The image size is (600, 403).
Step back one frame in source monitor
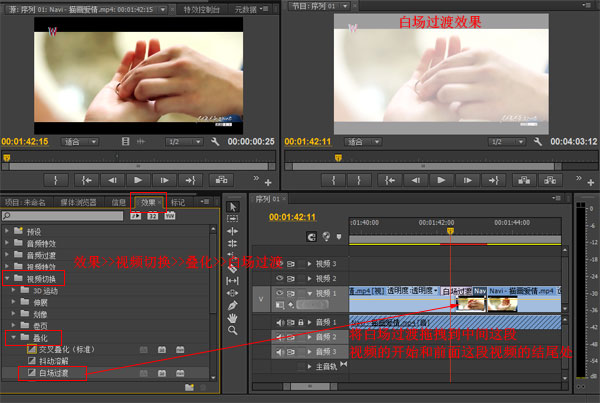coord(112,180)
